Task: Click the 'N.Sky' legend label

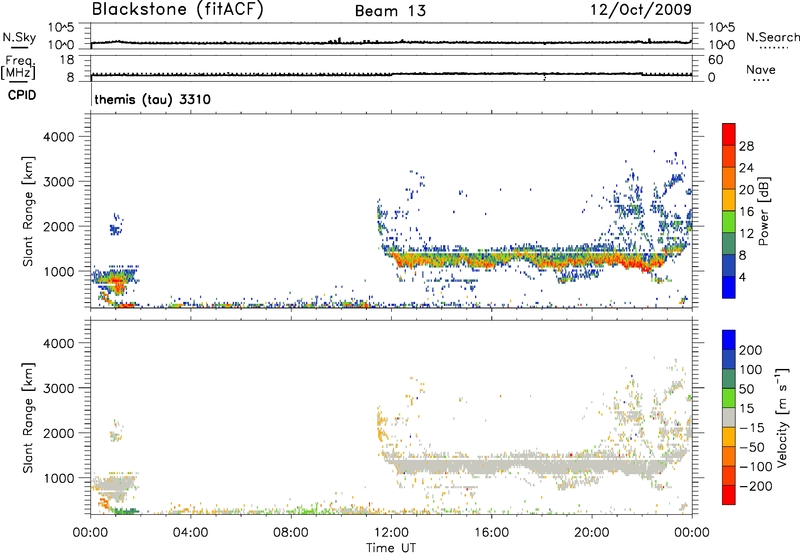Action: (19, 37)
